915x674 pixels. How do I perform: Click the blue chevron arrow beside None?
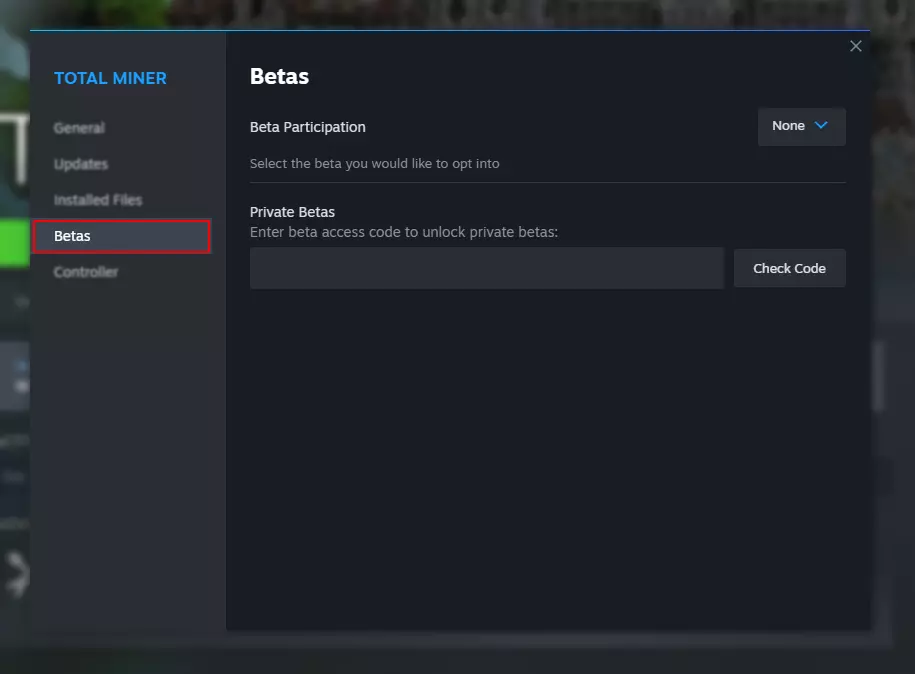coord(822,126)
